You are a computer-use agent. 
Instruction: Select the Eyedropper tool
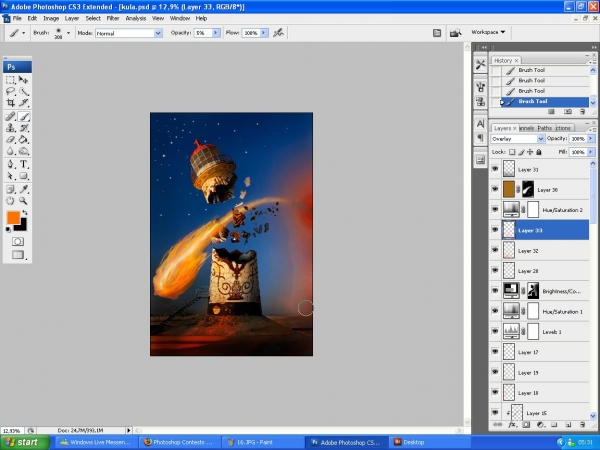[x=23, y=189]
